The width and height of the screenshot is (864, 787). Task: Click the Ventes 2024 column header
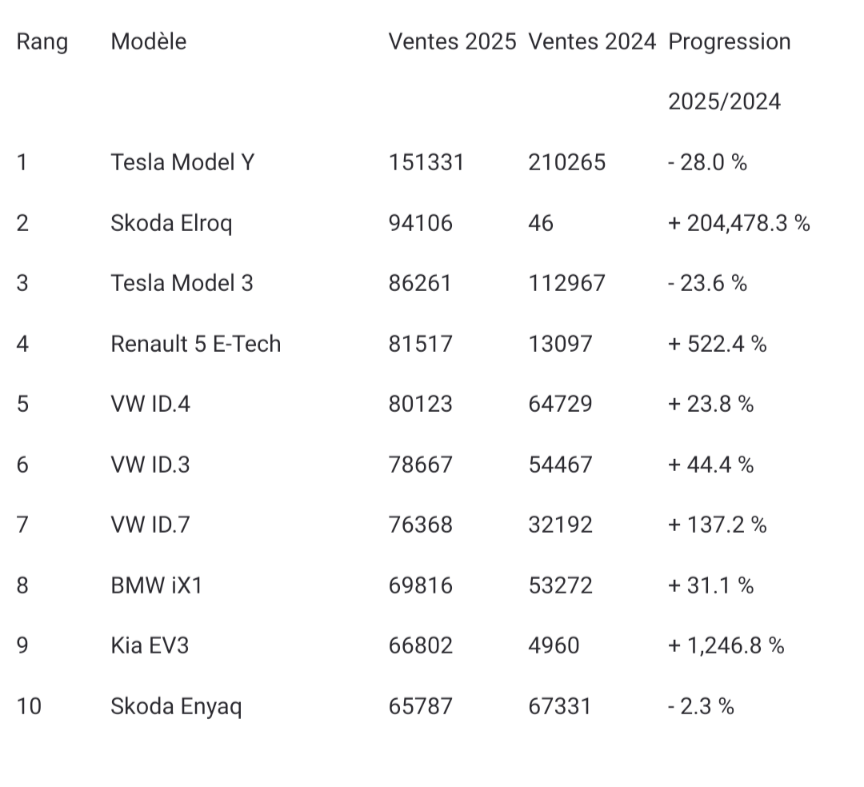[592, 42]
